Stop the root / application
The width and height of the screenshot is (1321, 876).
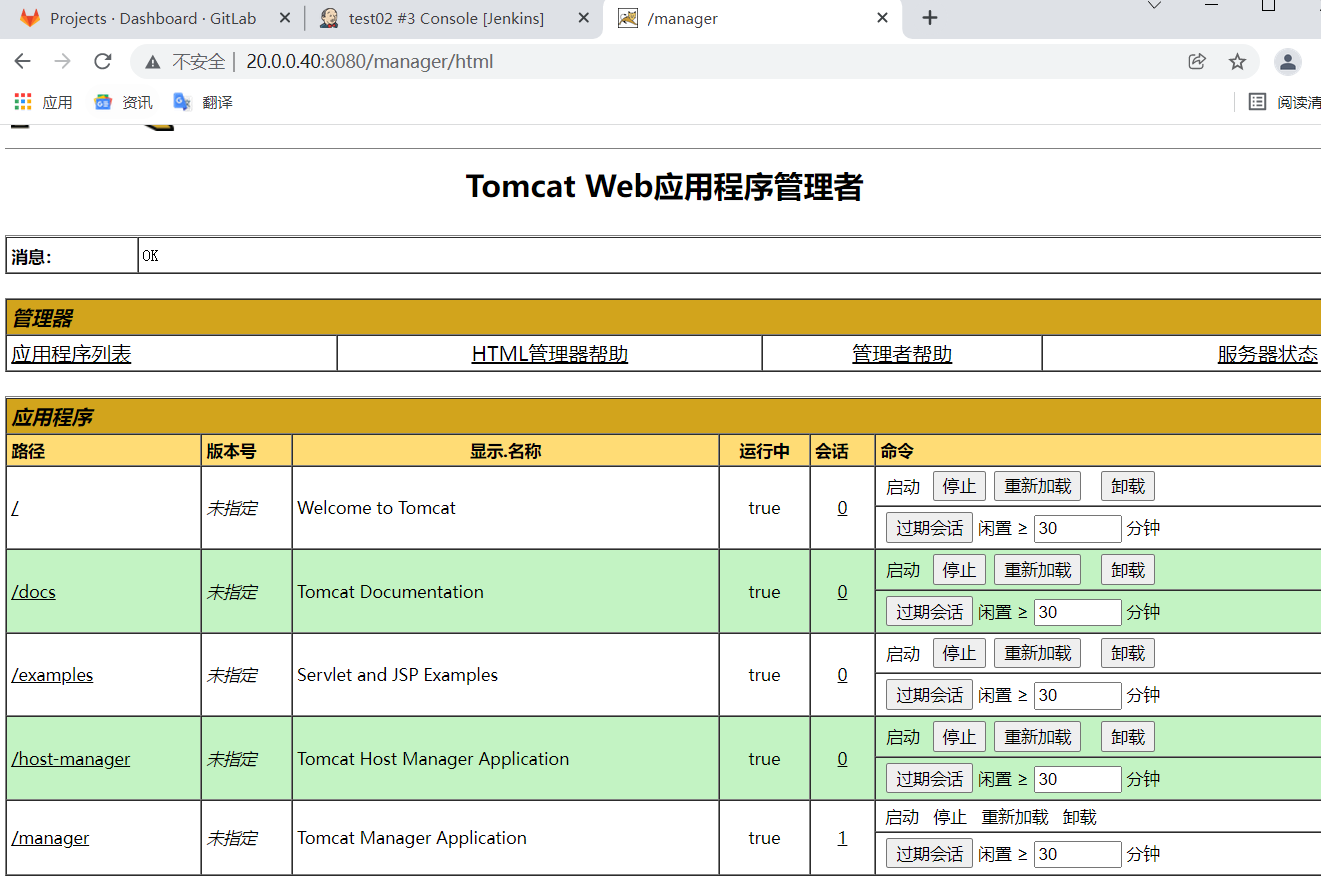tap(959, 487)
